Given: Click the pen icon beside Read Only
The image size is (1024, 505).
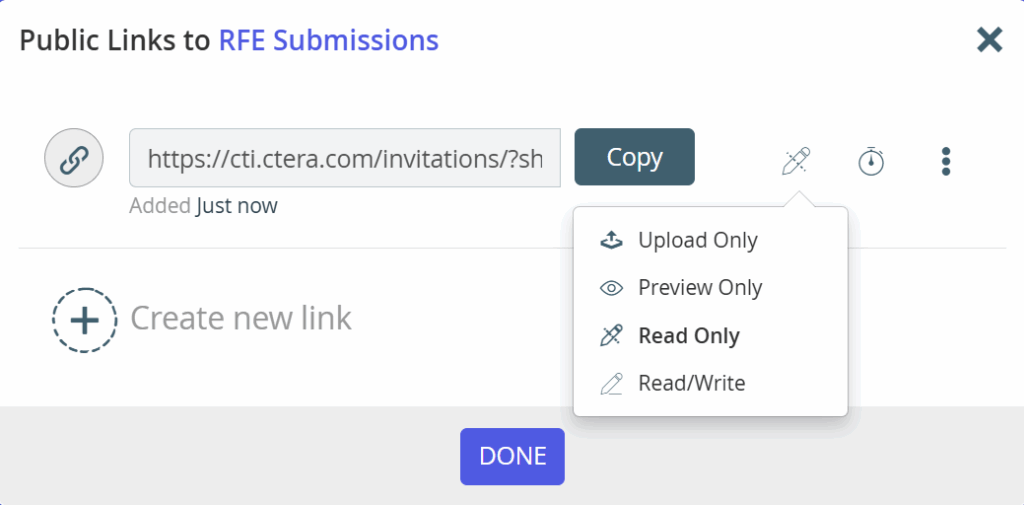Looking at the screenshot, I should (x=611, y=336).
